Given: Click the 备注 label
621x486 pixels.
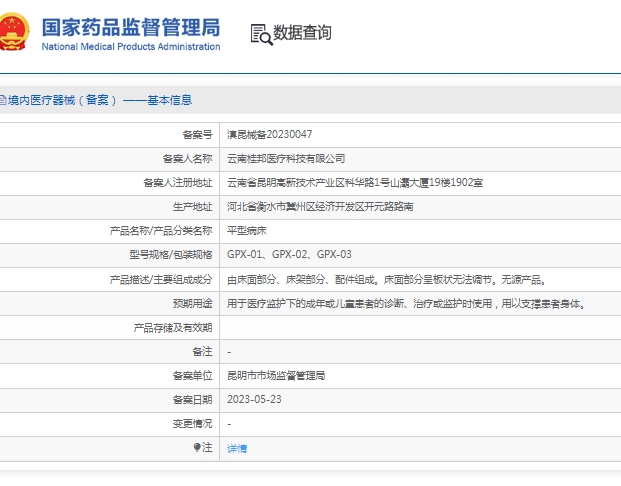Looking at the screenshot, I should pos(202,351).
